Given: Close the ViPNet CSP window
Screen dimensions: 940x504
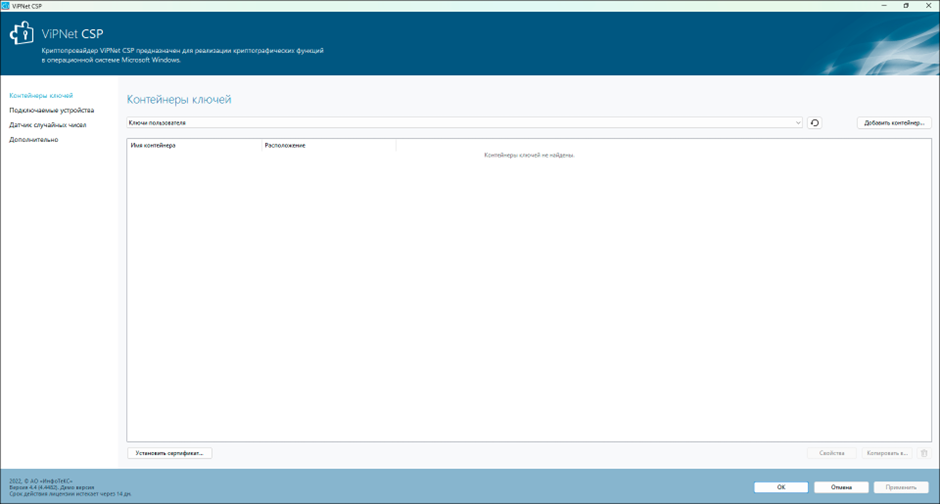Looking at the screenshot, I should coord(929,5).
